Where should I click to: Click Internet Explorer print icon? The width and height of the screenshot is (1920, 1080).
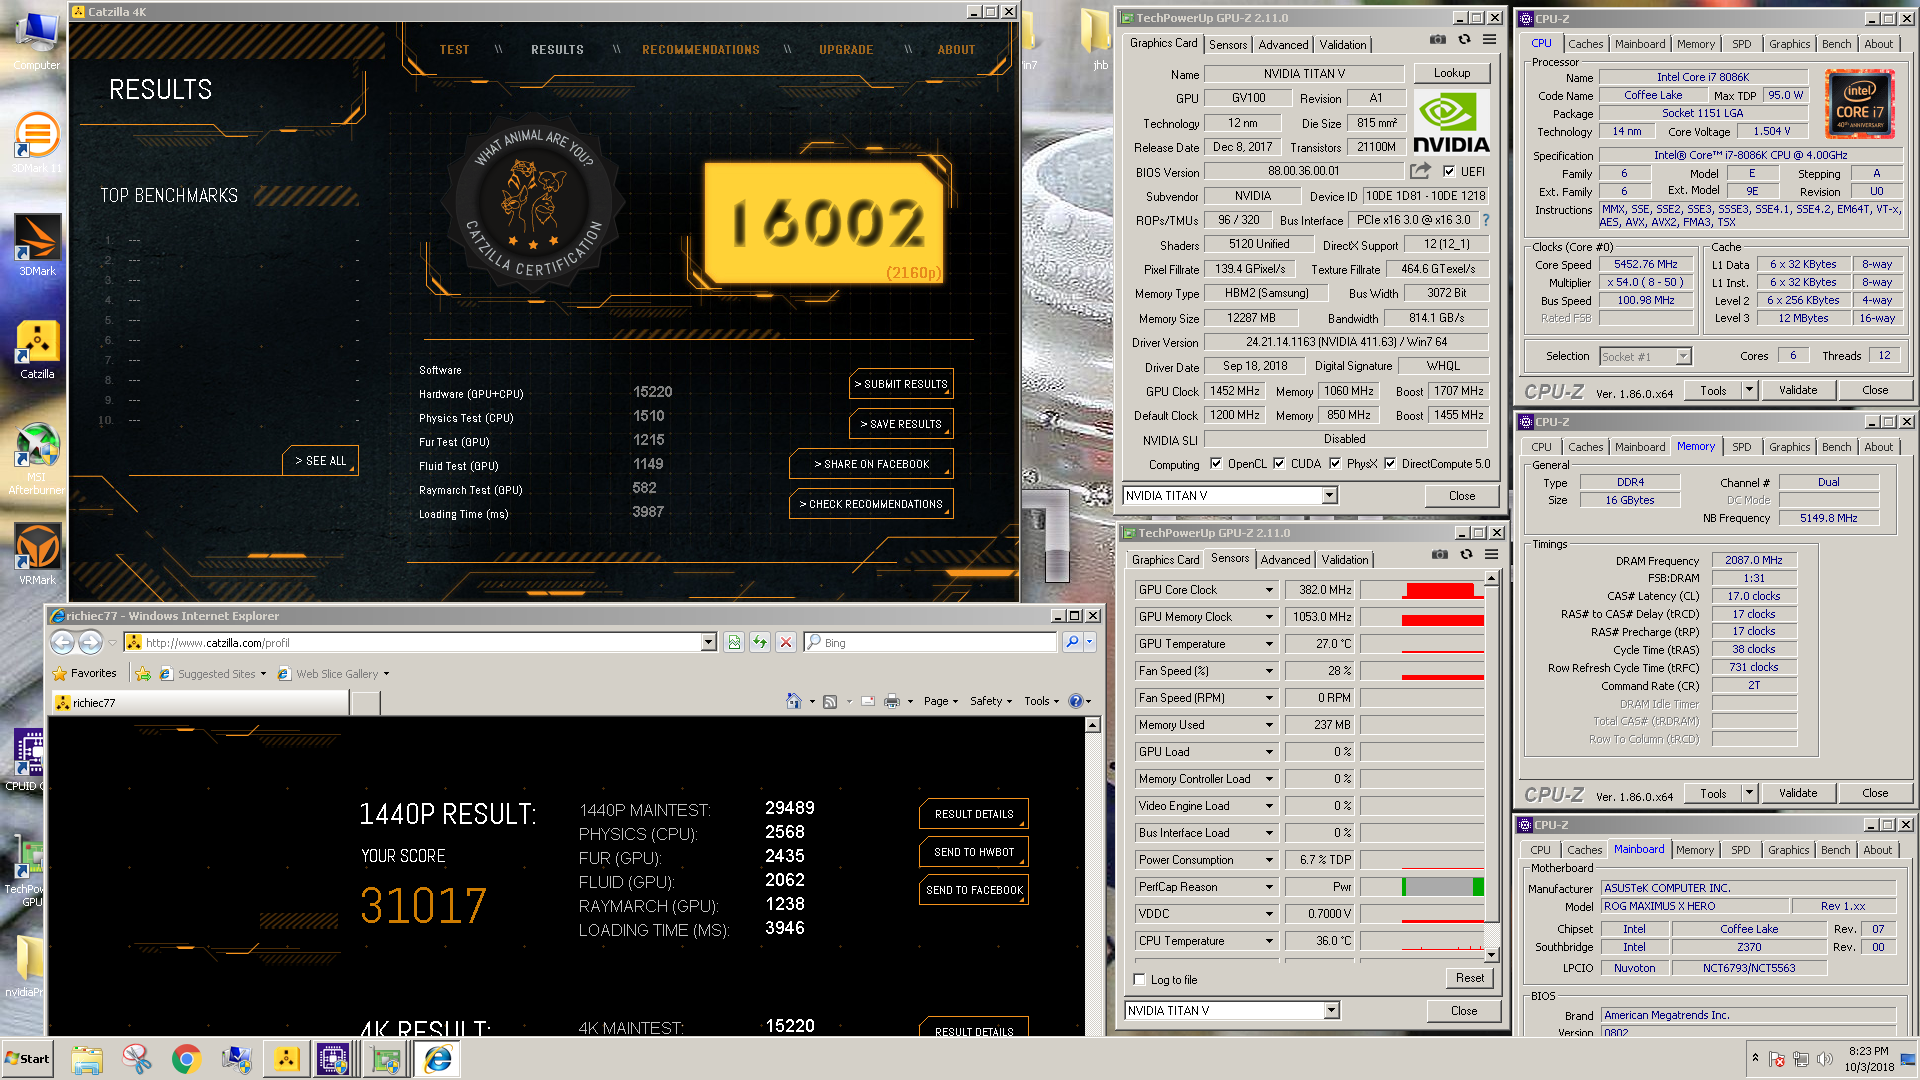click(x=892, y=701)
